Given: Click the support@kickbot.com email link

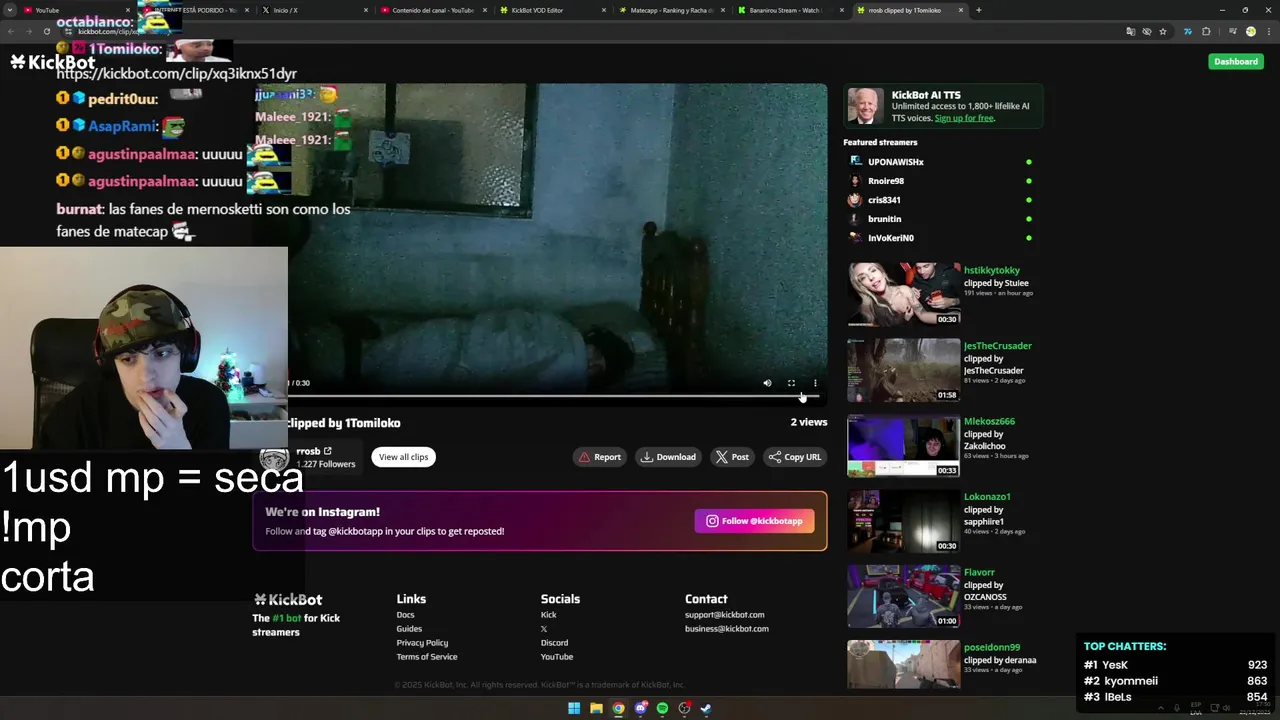Looking at the screenshot, I should [724, 615].
